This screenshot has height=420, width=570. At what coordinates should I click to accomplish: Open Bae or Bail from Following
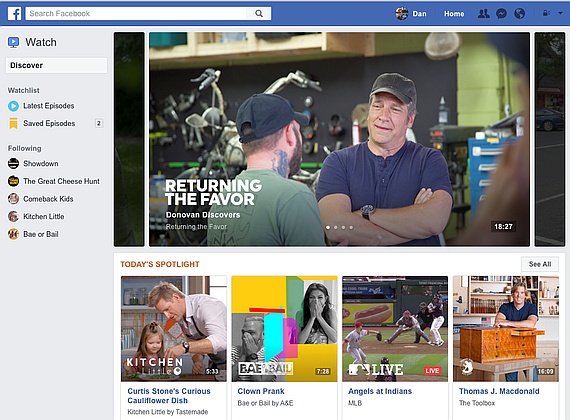[x=41, y=234]
